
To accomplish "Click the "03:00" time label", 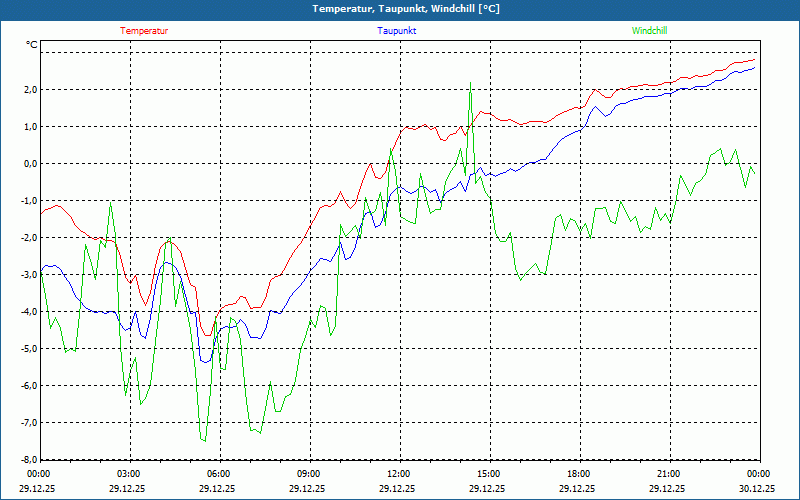I will click(128, 474).
